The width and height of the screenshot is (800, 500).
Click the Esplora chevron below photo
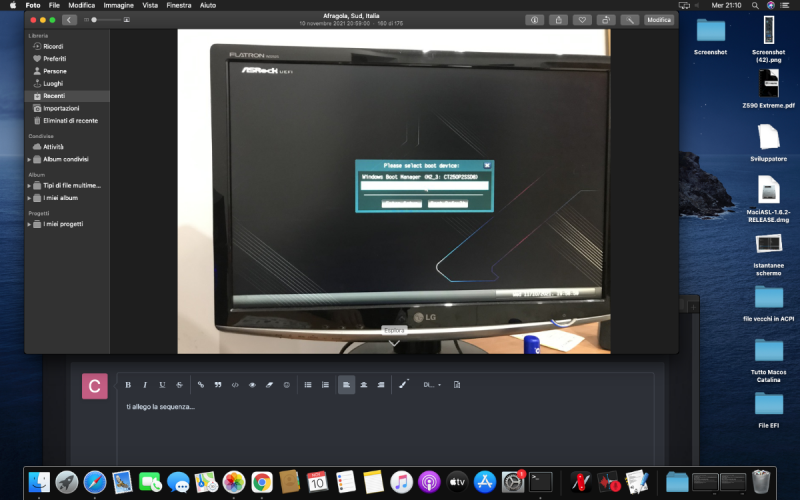pyautogui.click(x=394, y=343)
